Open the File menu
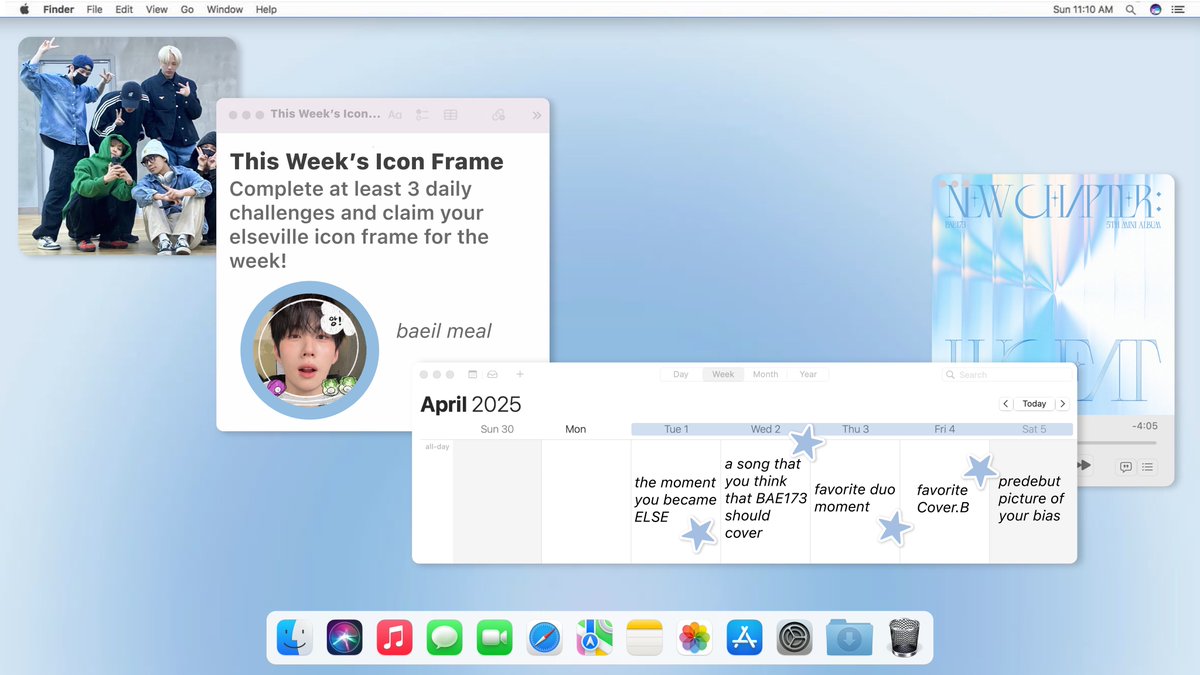 tap(94, 9)
